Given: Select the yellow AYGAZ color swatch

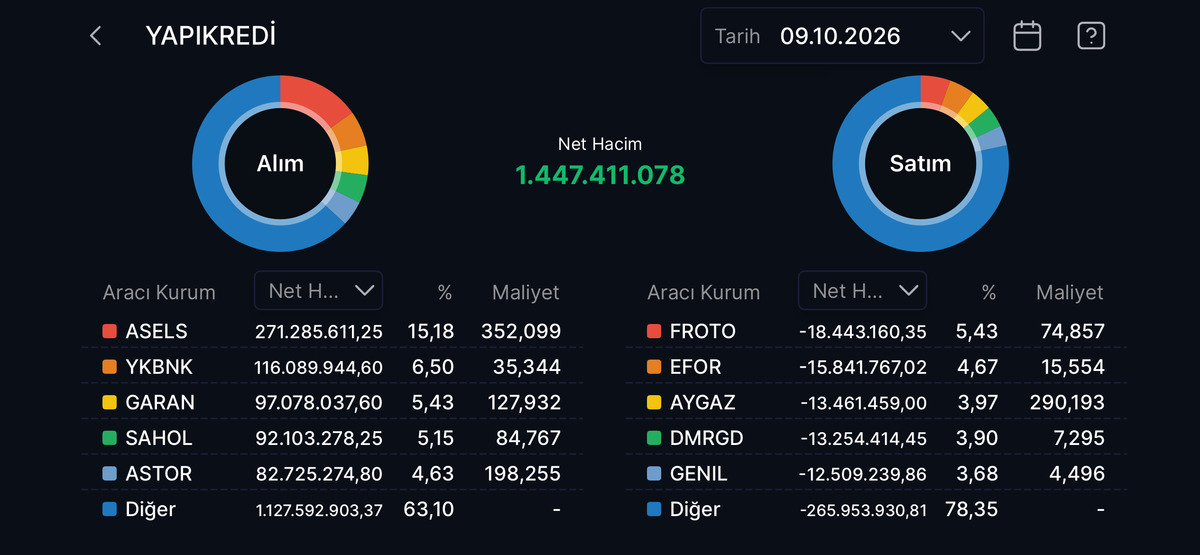Looking at the screenshot, I should (654, 402).
